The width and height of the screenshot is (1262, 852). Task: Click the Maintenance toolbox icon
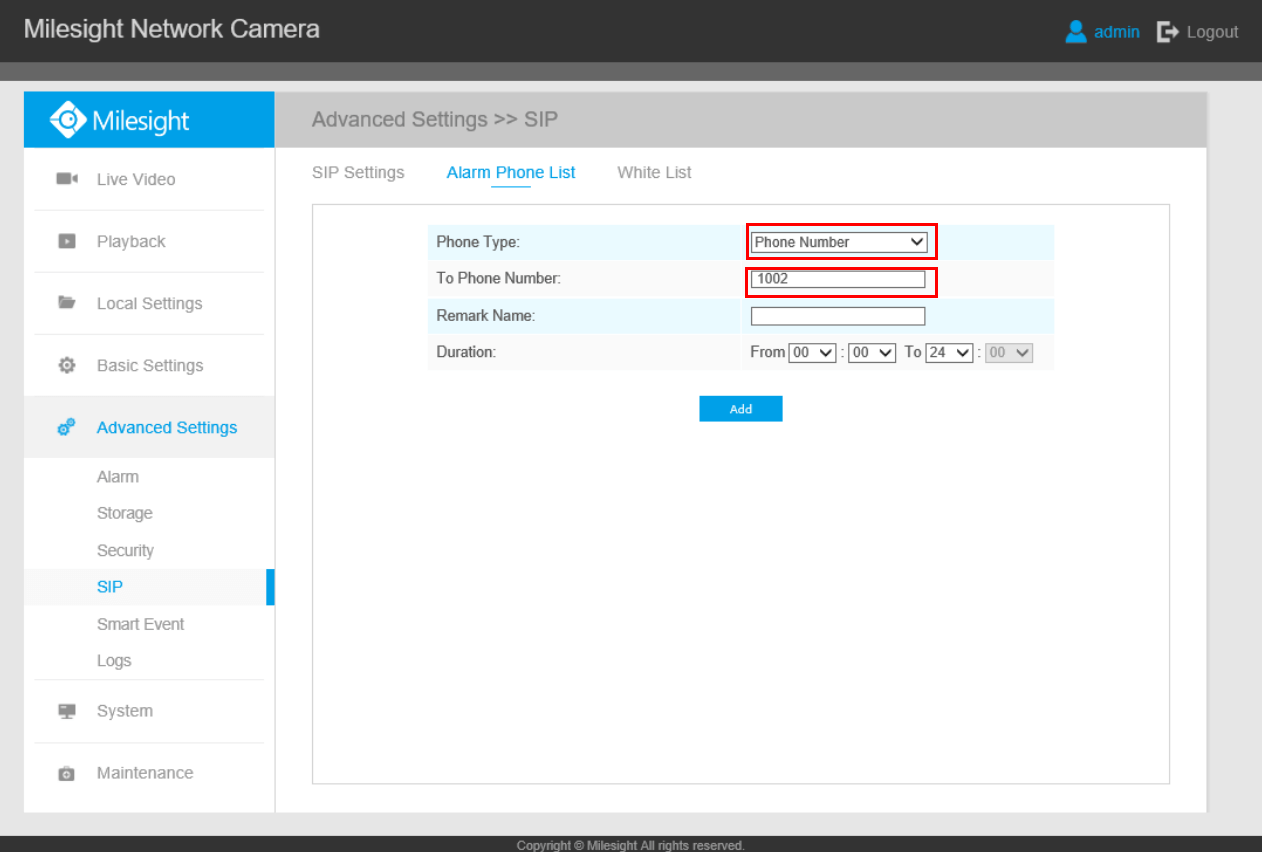[x=67, y=773]
